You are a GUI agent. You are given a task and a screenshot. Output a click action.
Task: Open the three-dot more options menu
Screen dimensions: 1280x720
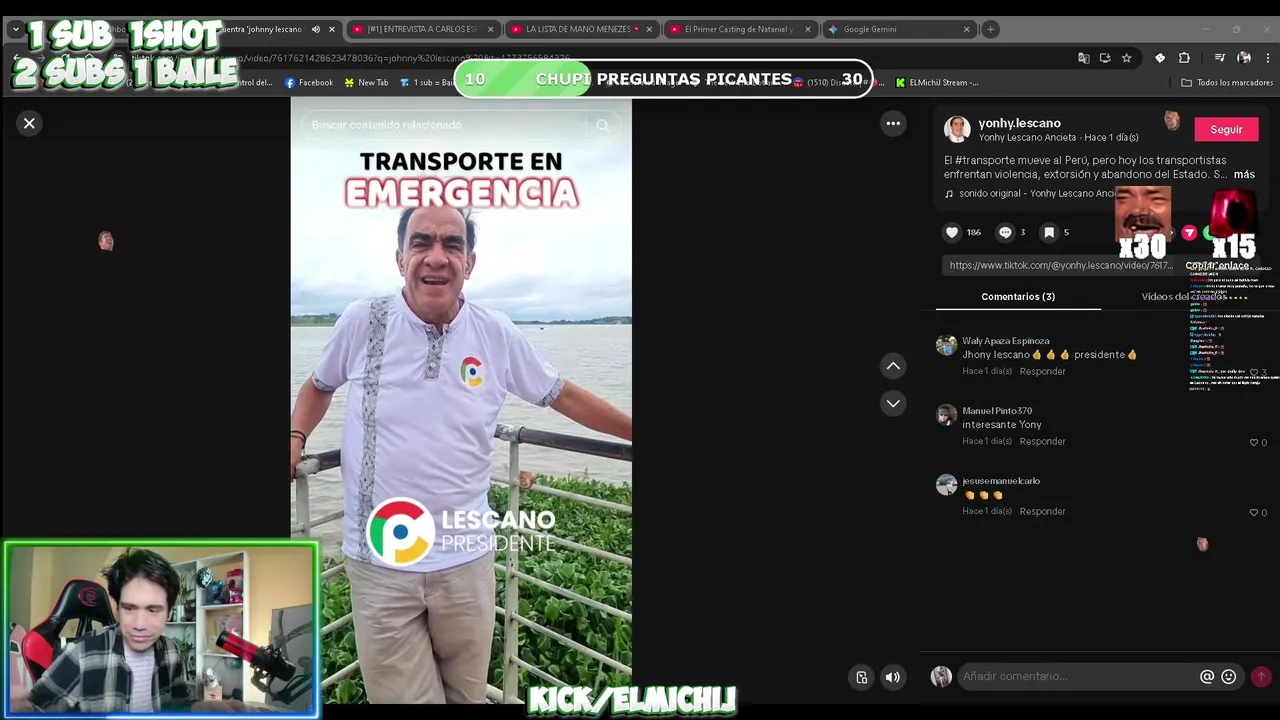click(x=893, y=123)
